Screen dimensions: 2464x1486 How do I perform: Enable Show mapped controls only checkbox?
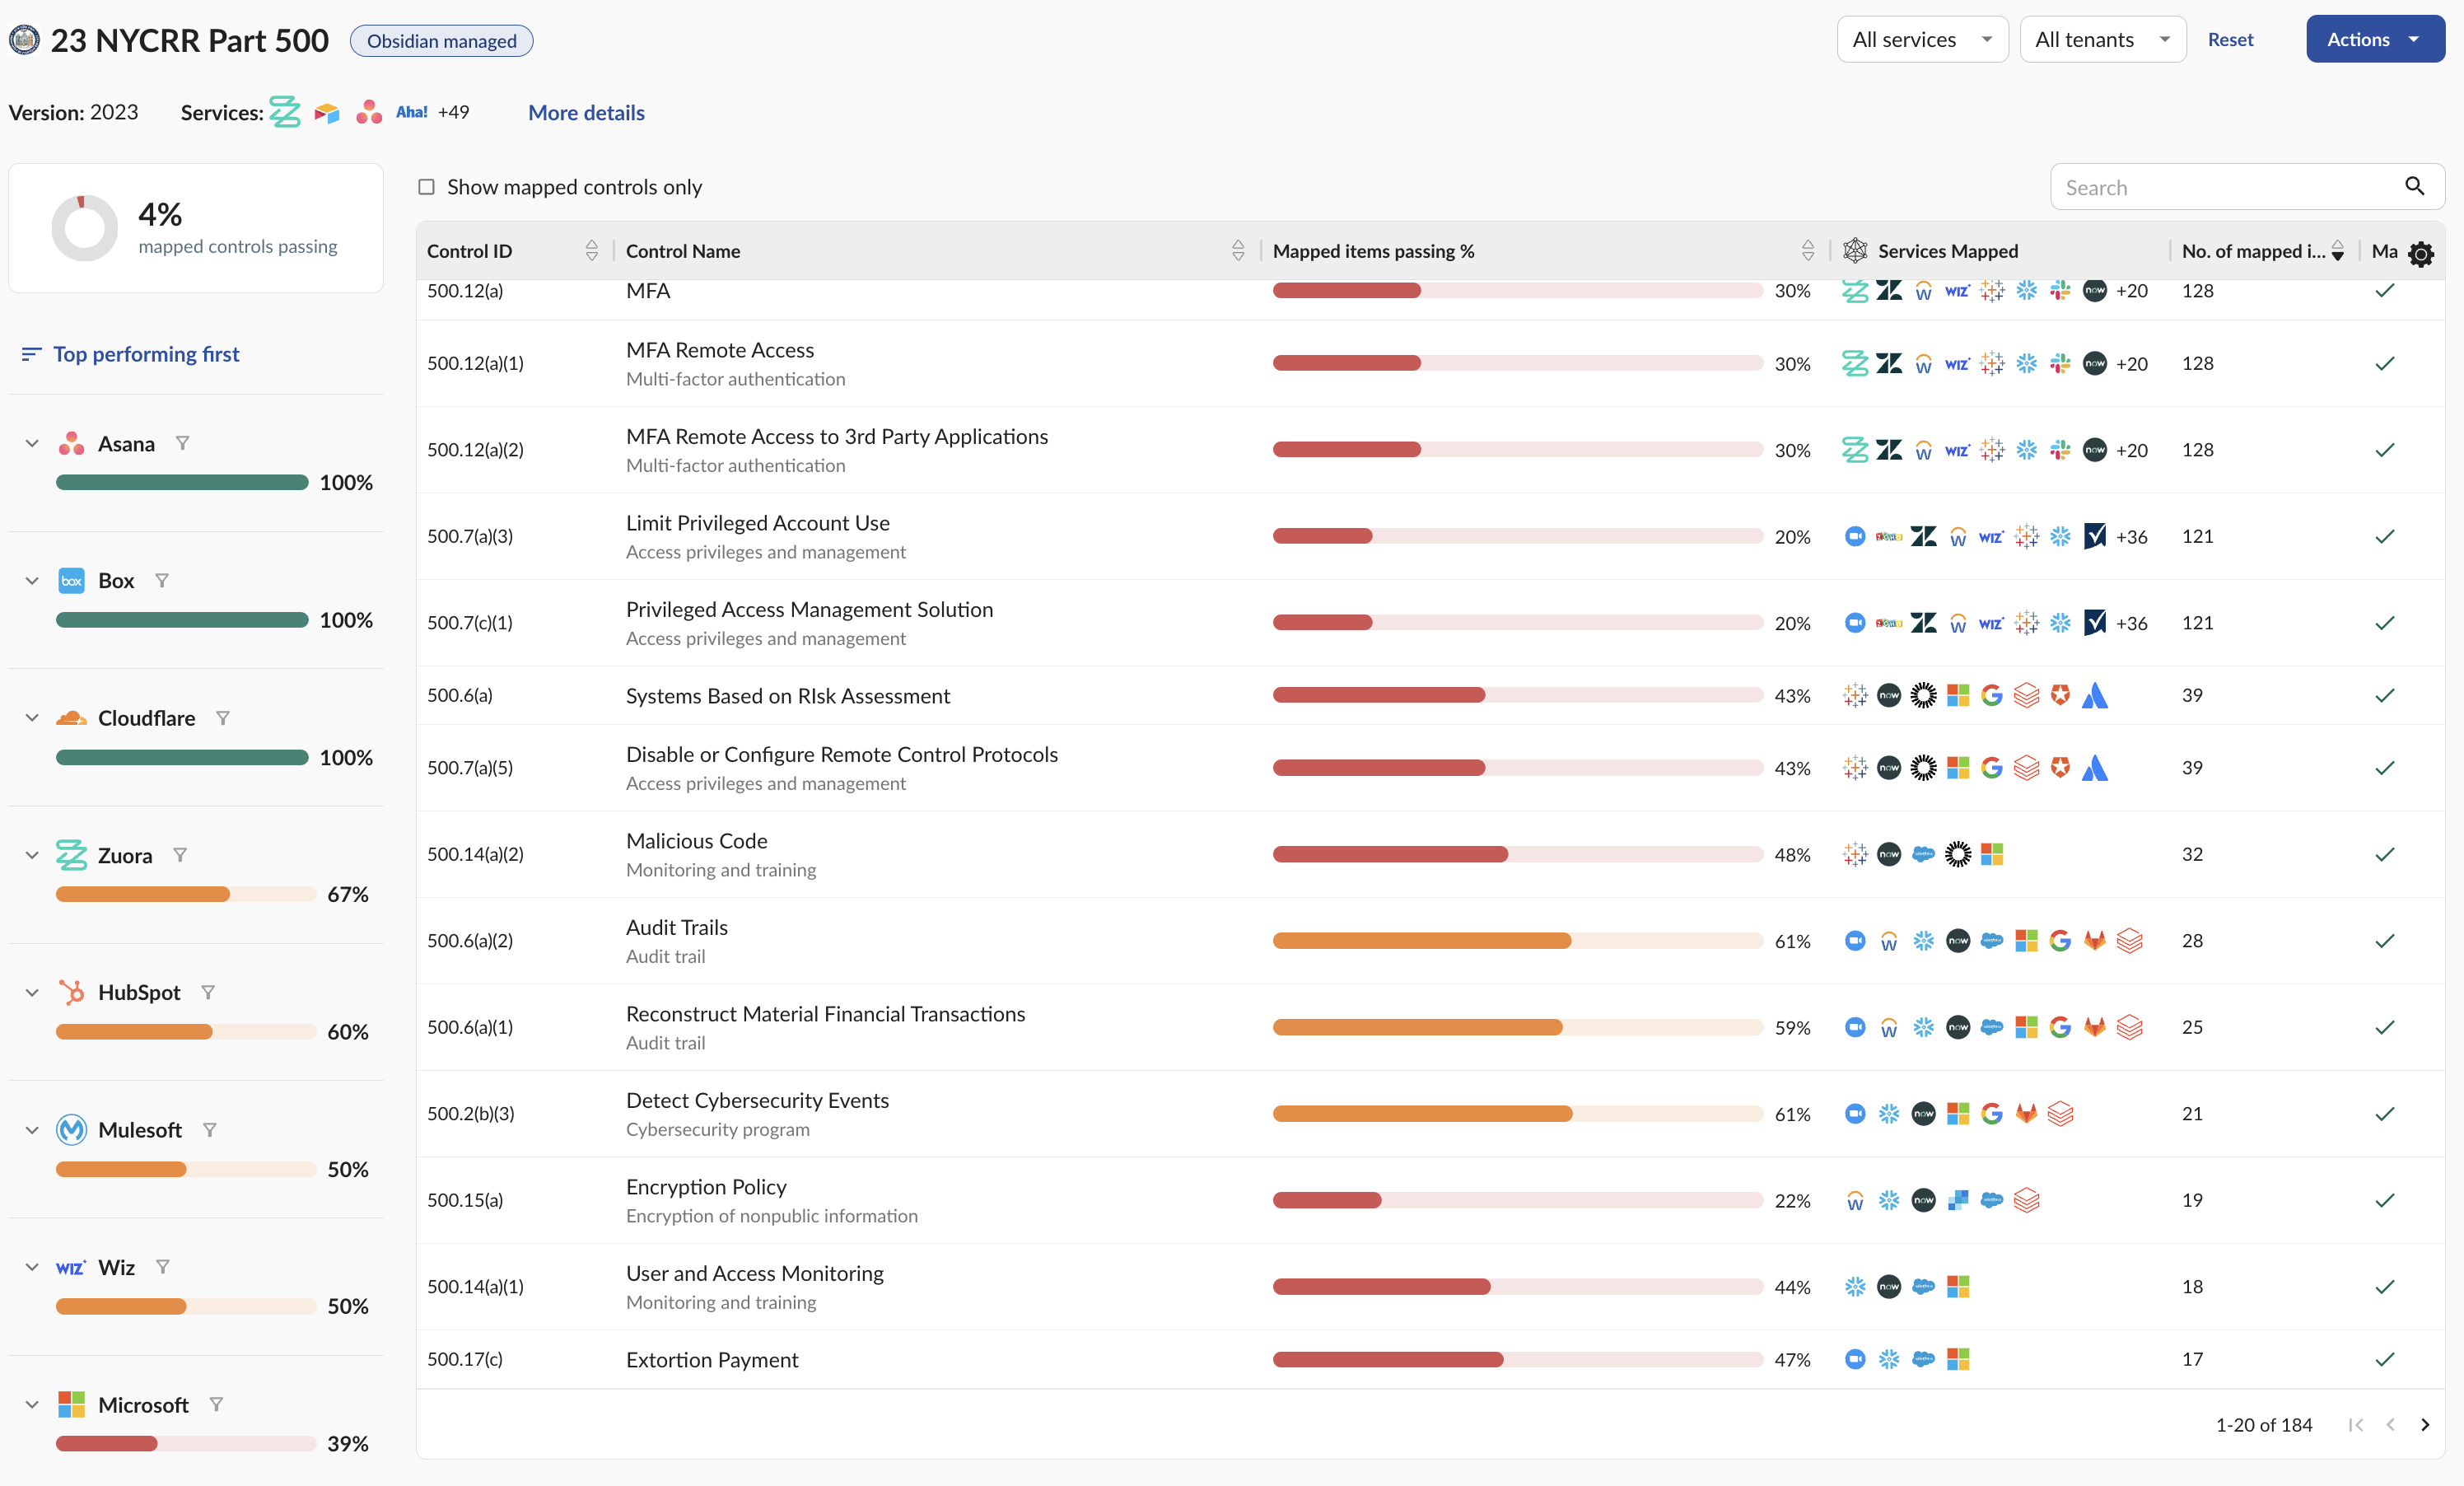[426, 187]
